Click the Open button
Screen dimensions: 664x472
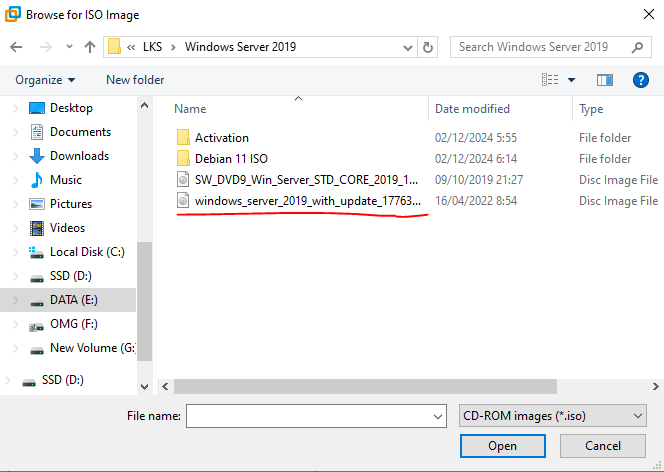[x=502, y=446]
